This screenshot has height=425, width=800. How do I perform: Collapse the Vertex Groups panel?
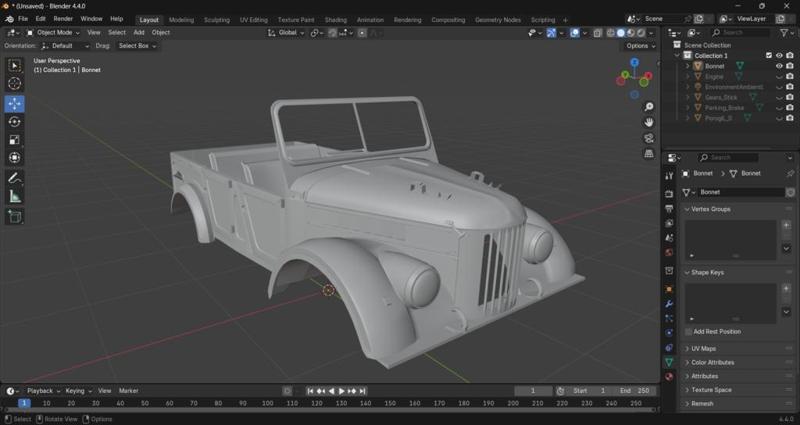[x=710, y=210]
